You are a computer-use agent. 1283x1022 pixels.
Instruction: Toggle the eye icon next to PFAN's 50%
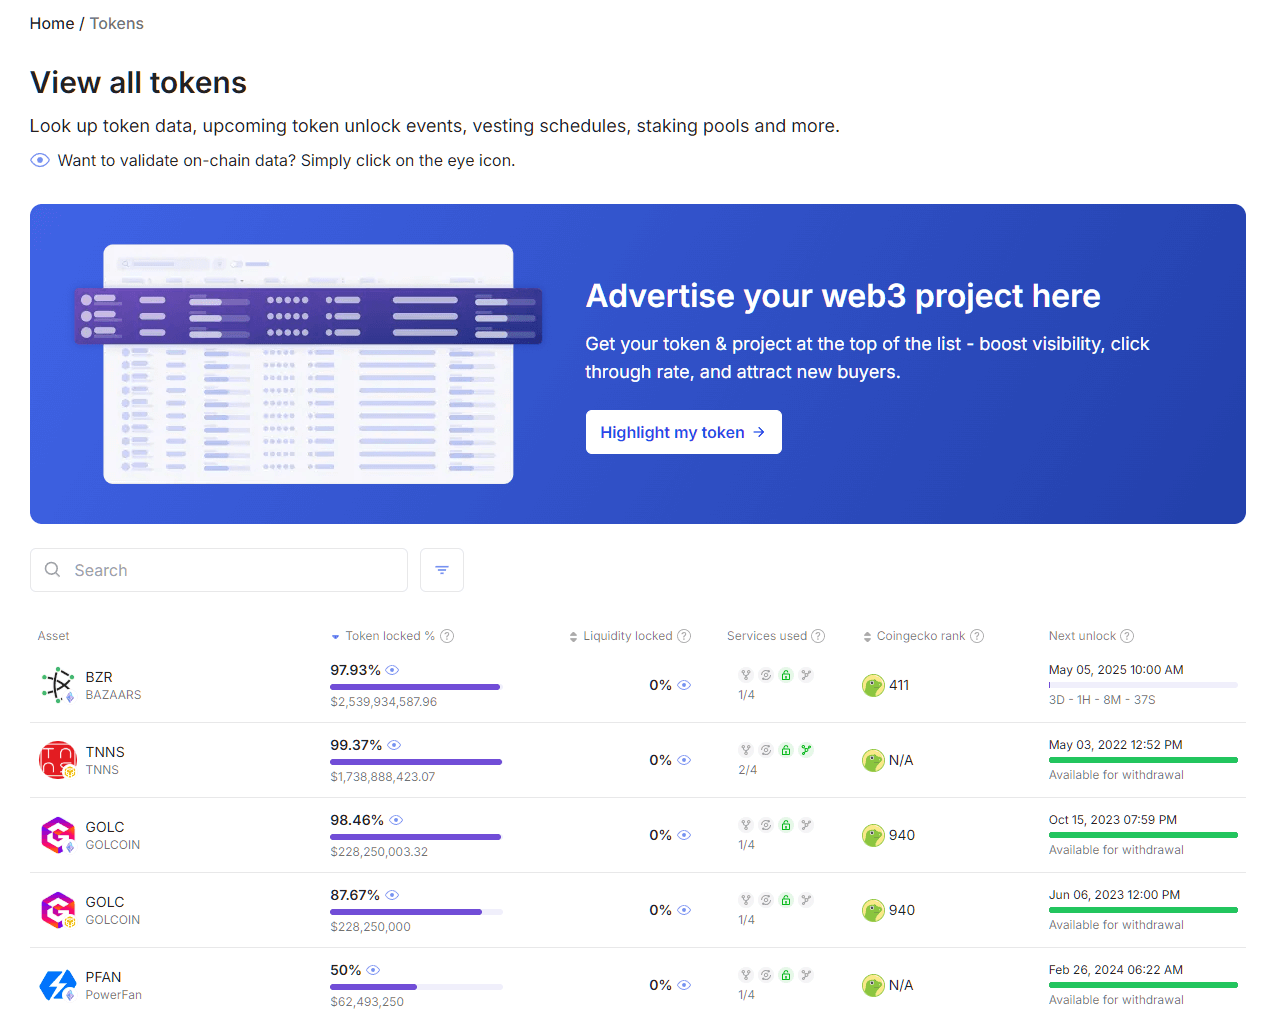373,970
